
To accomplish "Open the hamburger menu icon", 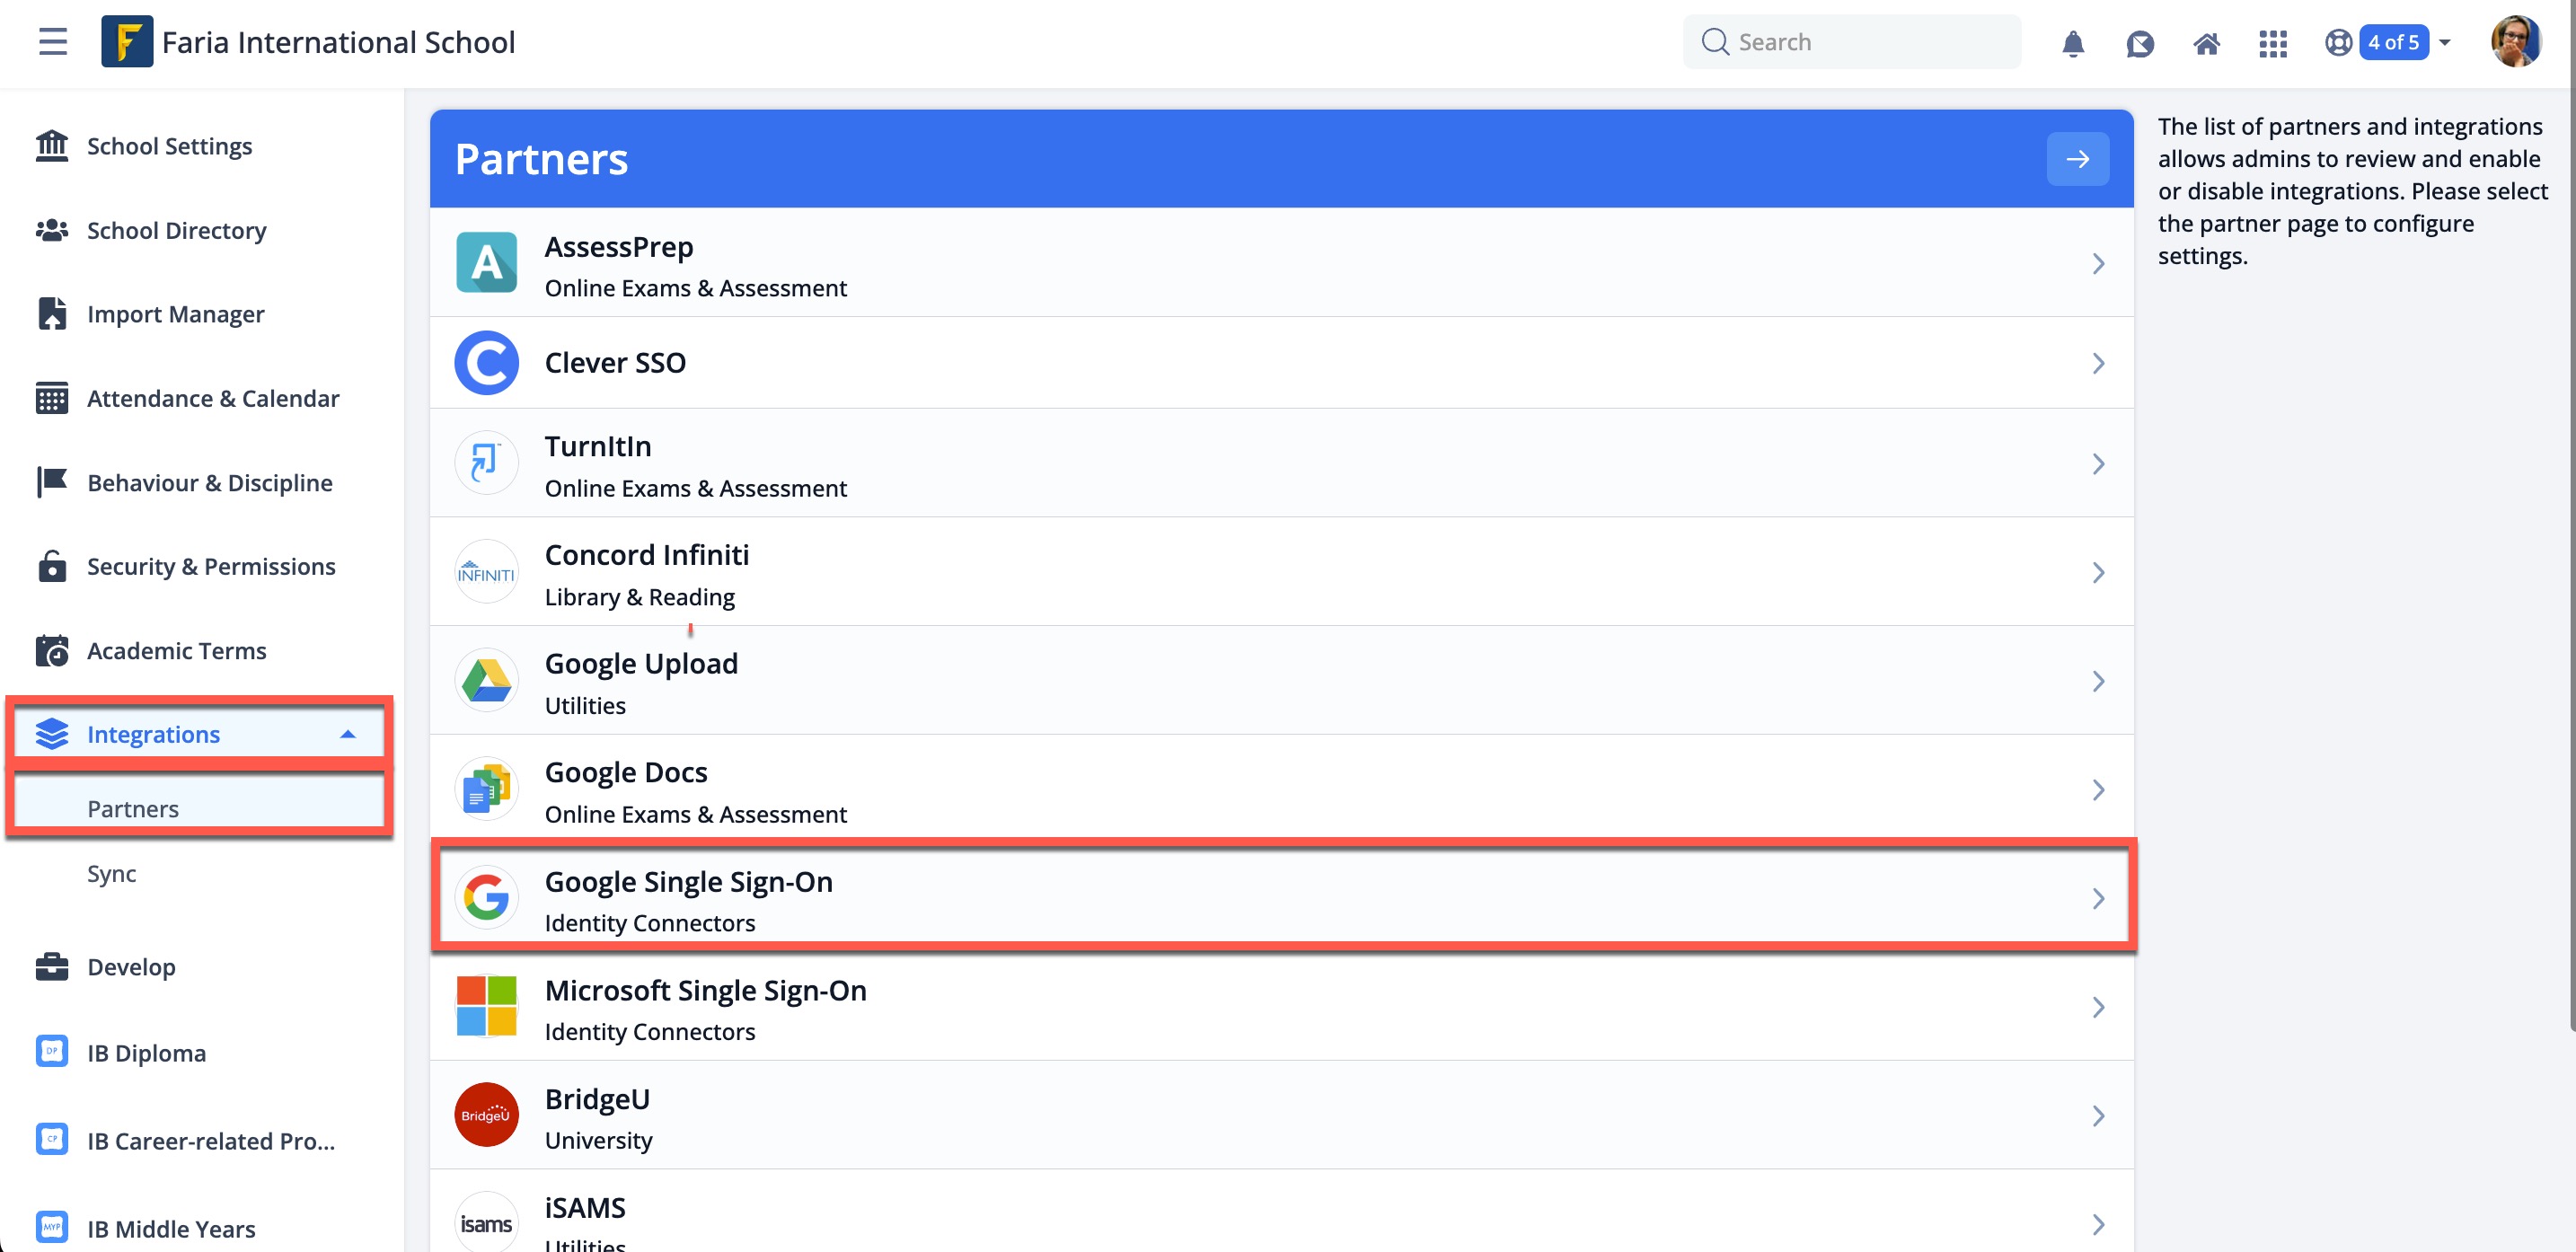I will [53, 42].
